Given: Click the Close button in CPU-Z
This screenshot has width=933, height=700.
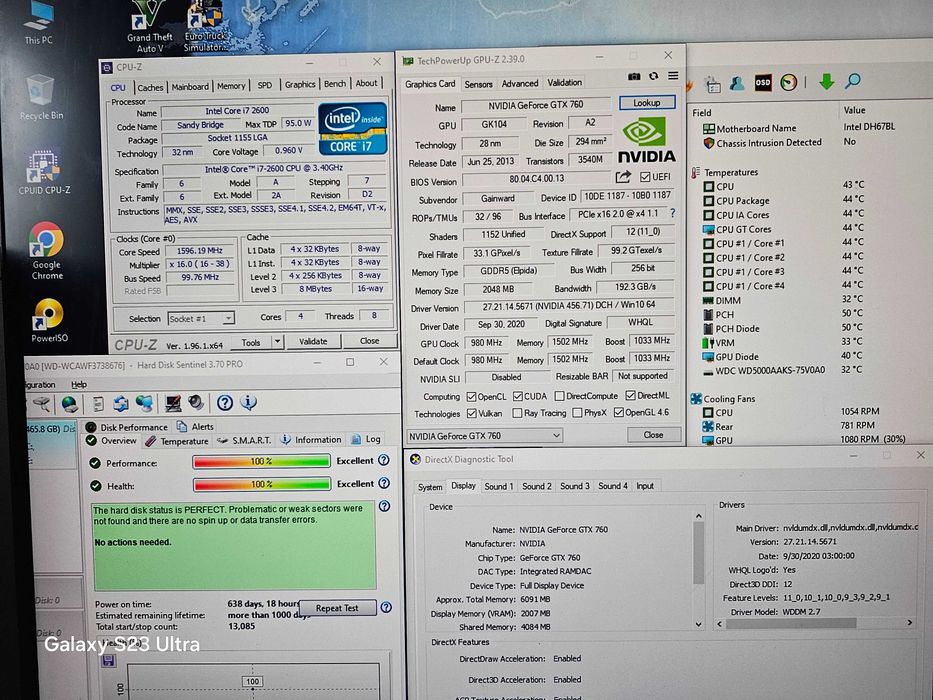Looking at the screenshot, I should (370, 340).
